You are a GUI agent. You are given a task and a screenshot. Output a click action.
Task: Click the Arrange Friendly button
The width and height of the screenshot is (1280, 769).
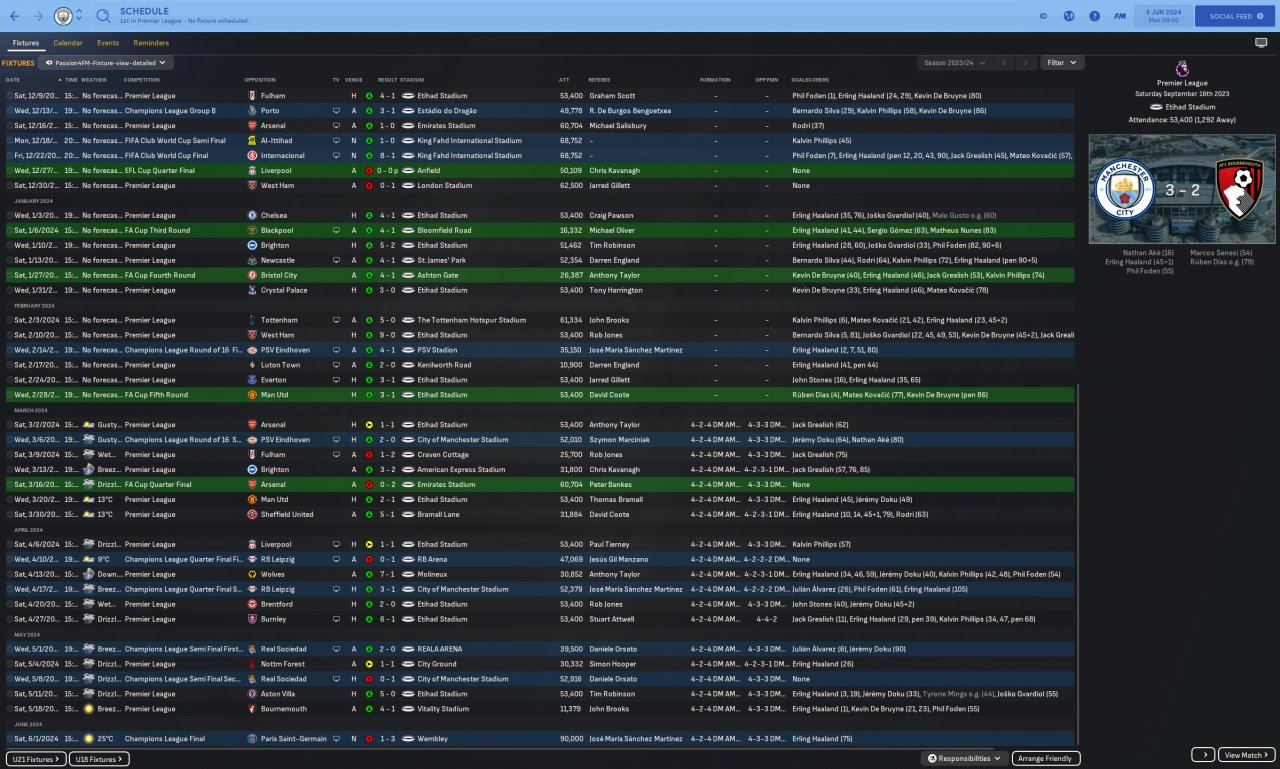pyautogui.click(x=1046, y=758)
